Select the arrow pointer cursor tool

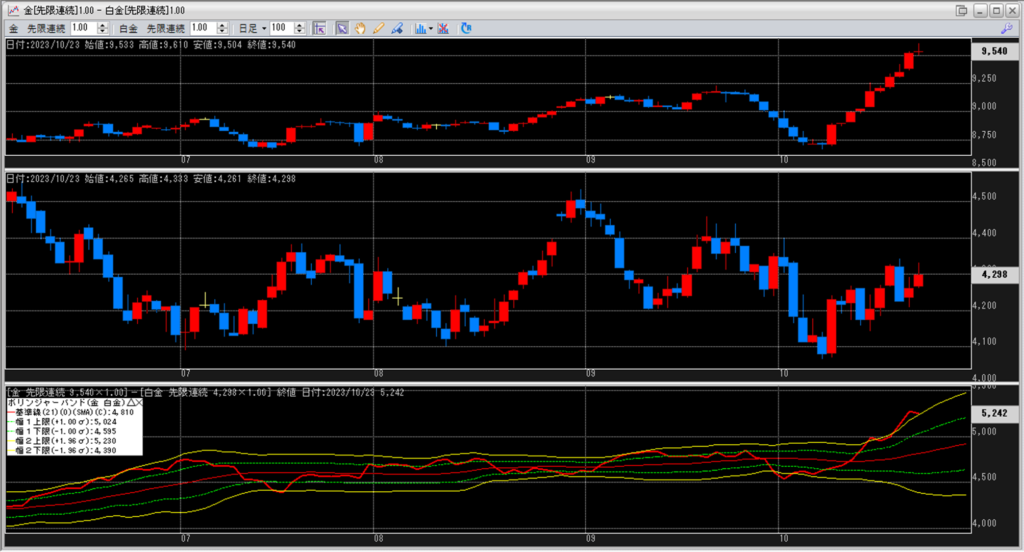(341, 28)
